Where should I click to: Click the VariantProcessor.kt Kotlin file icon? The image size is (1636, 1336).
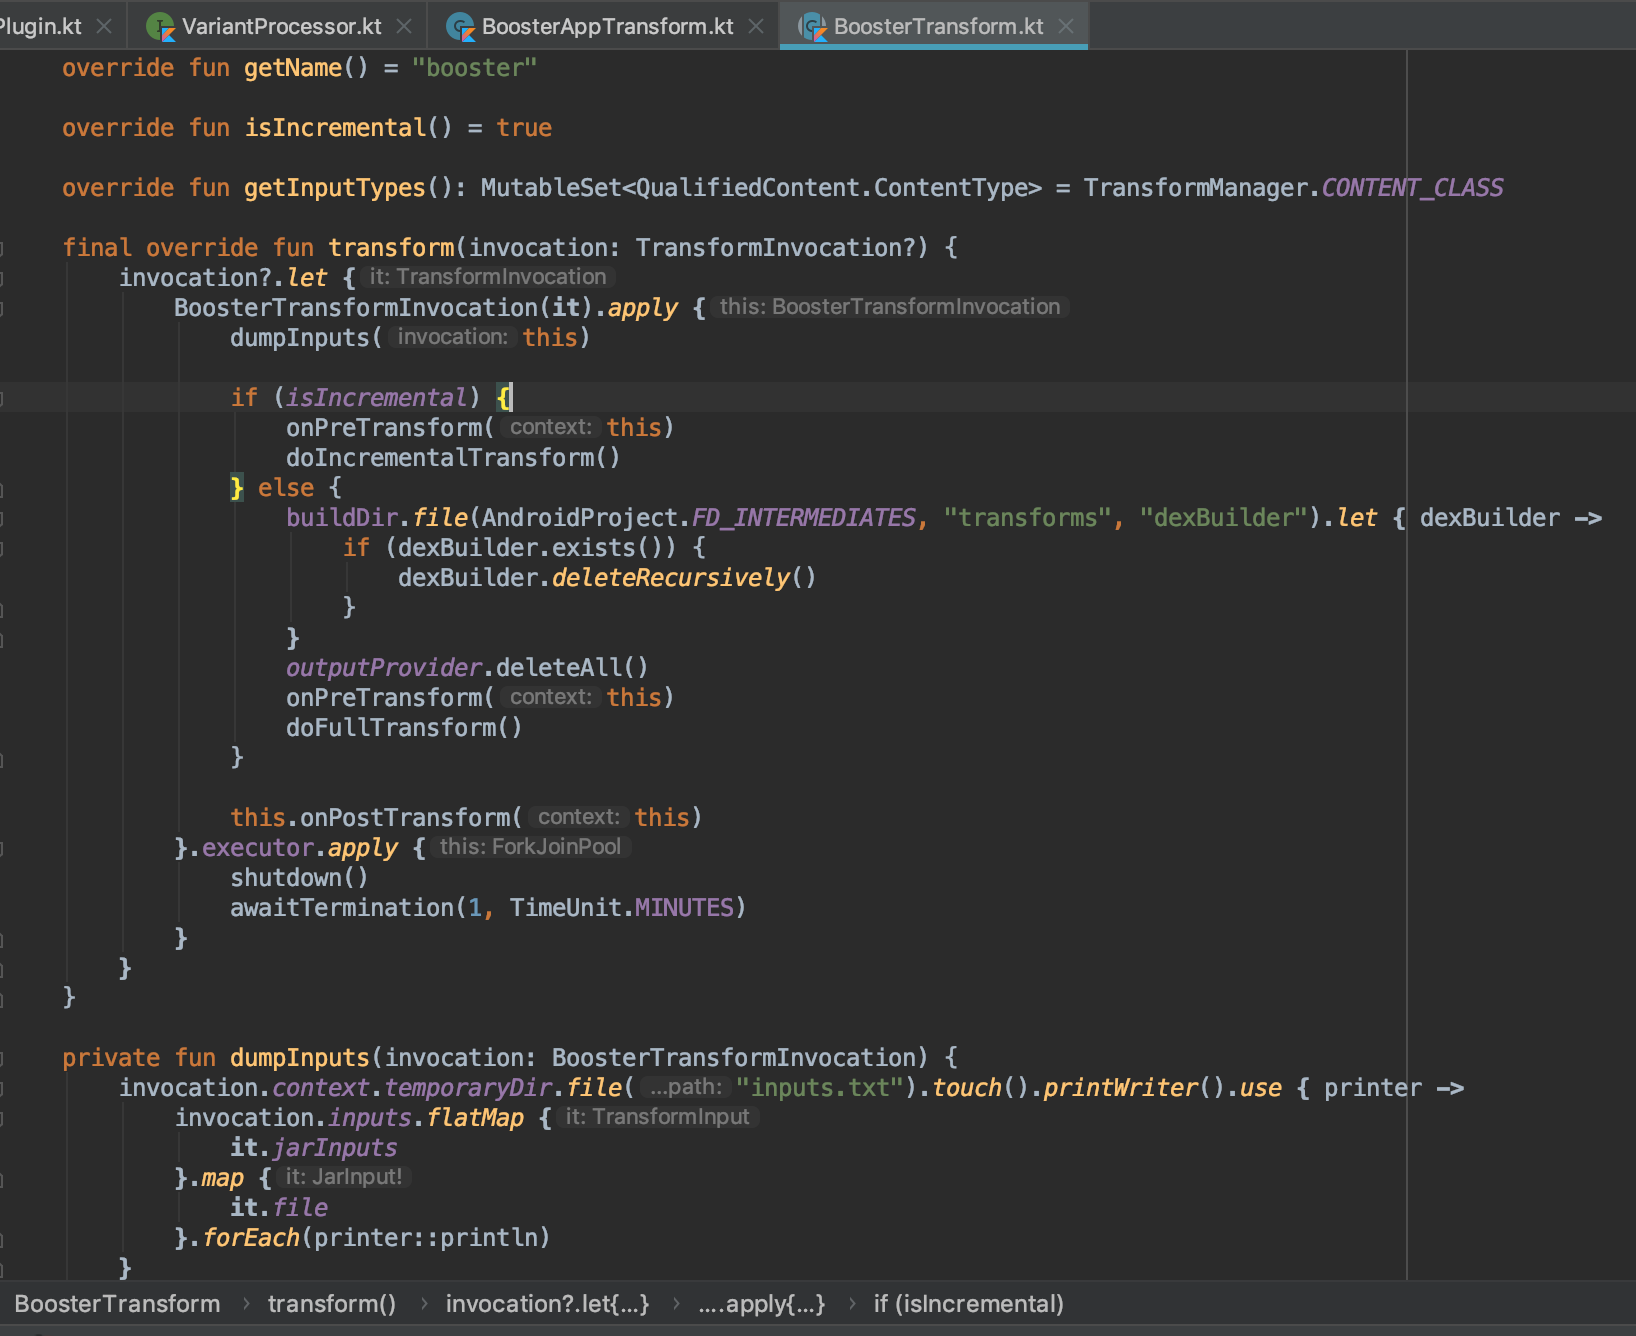[x=160, y=27]
